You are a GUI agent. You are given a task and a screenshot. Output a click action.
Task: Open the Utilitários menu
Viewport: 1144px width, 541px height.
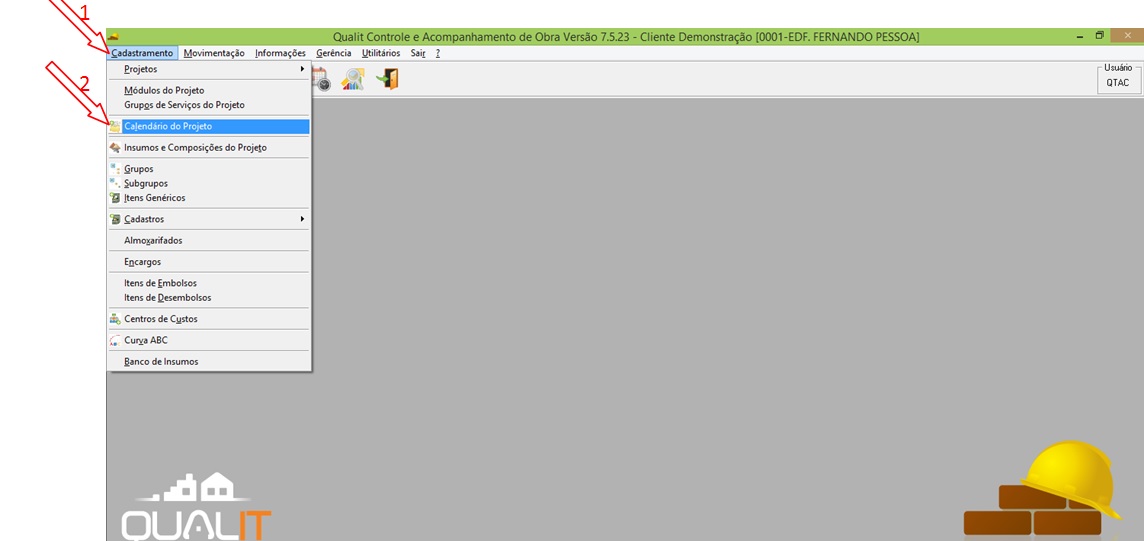(381, 53)
